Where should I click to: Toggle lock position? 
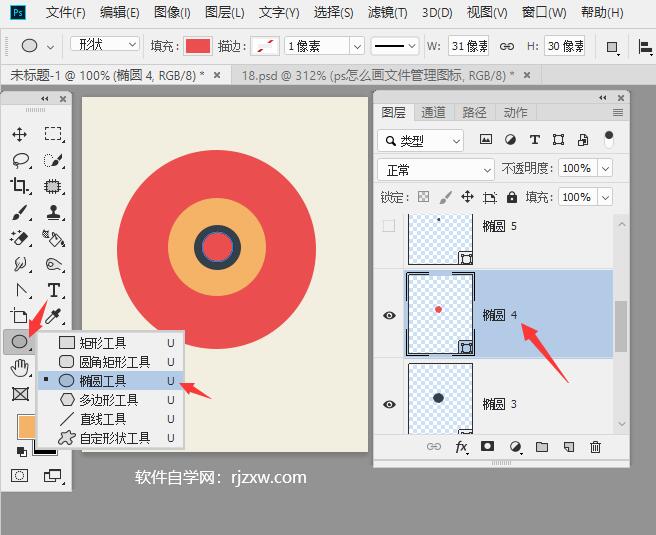467,197
